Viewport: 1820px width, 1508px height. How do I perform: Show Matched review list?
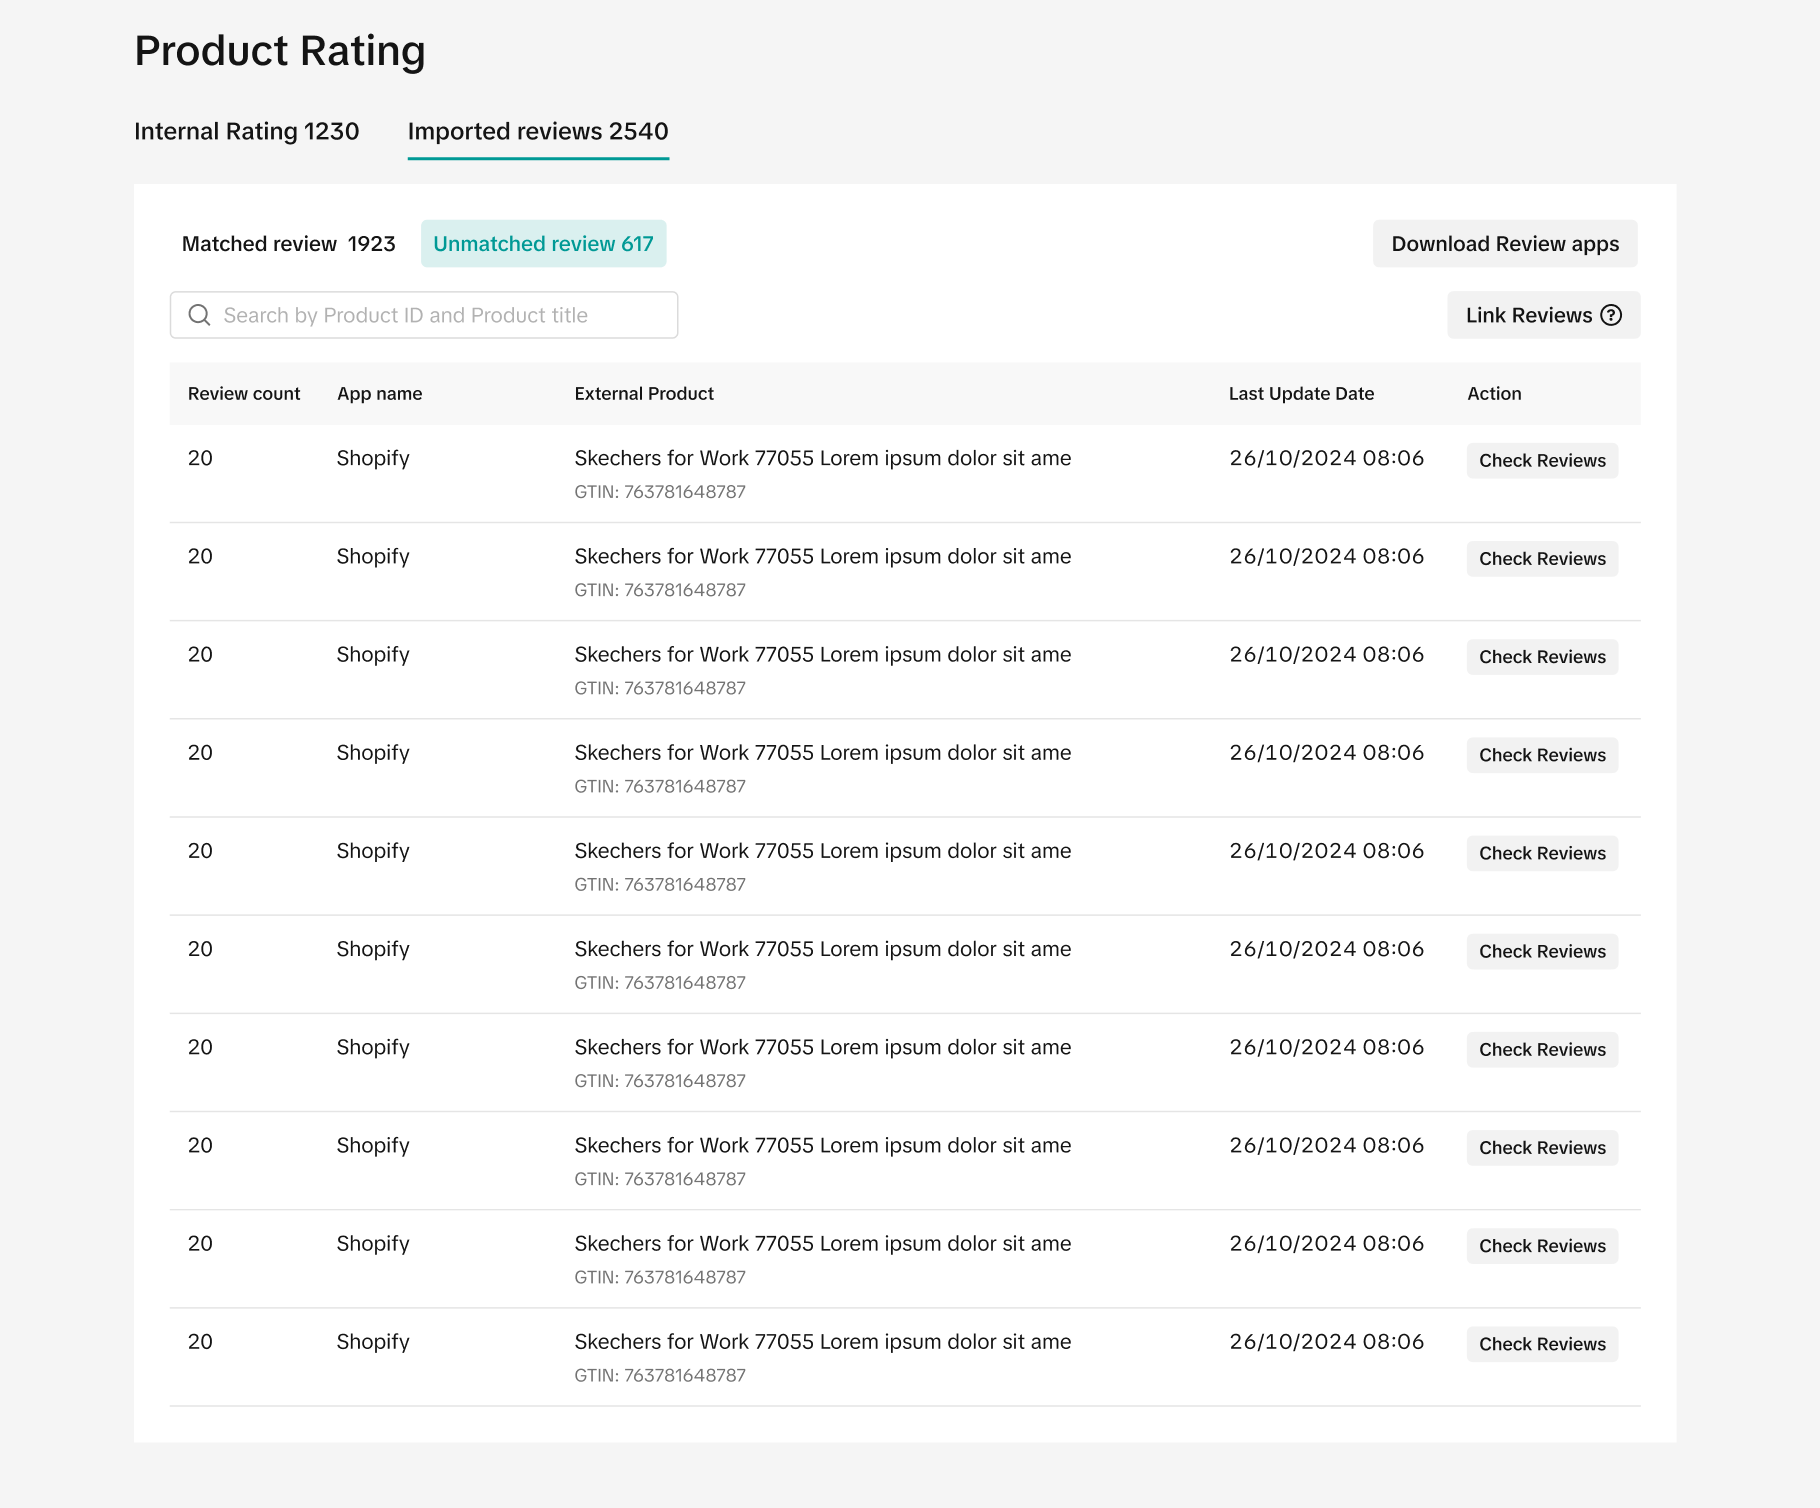click(x=288, y=244)
